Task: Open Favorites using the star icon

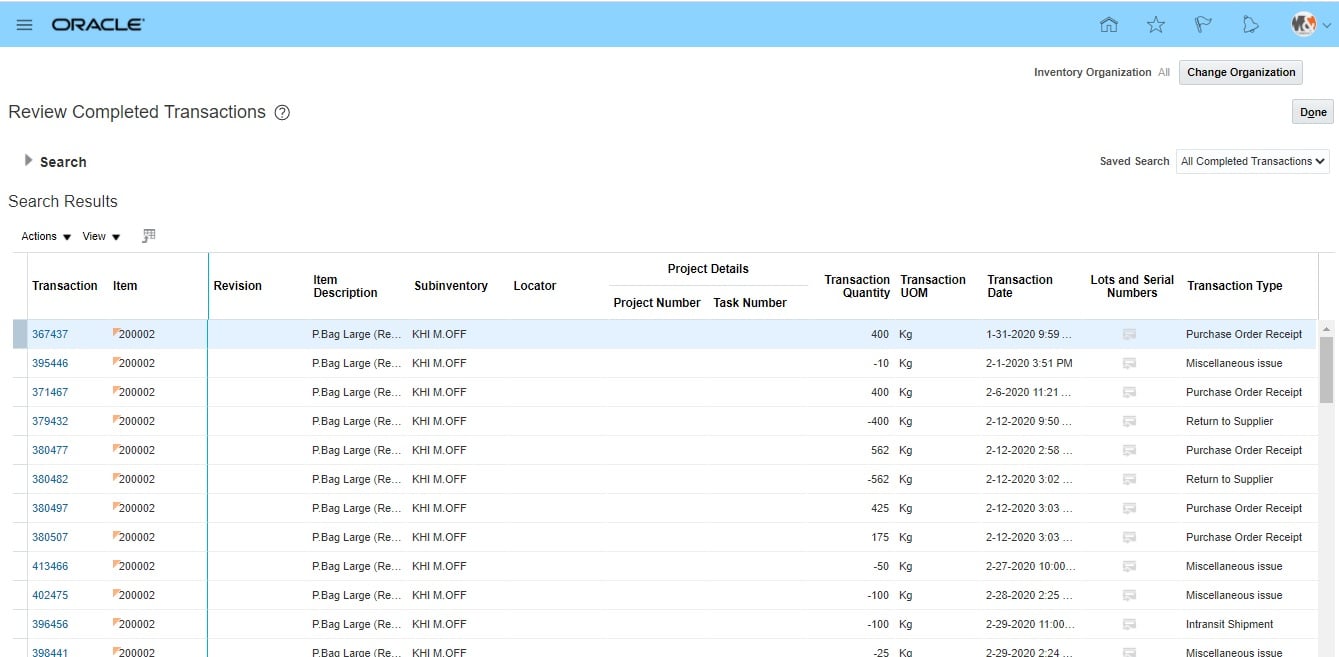Action: tap(1155, 23)
